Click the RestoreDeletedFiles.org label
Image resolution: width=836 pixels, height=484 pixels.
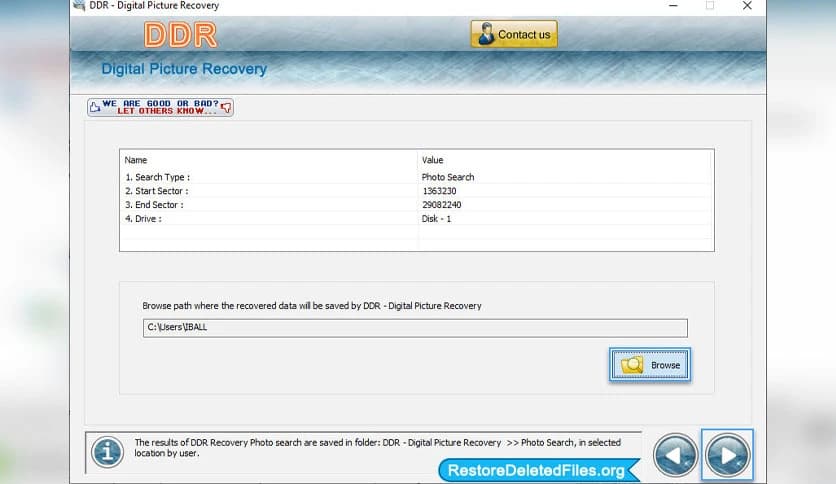537,470
